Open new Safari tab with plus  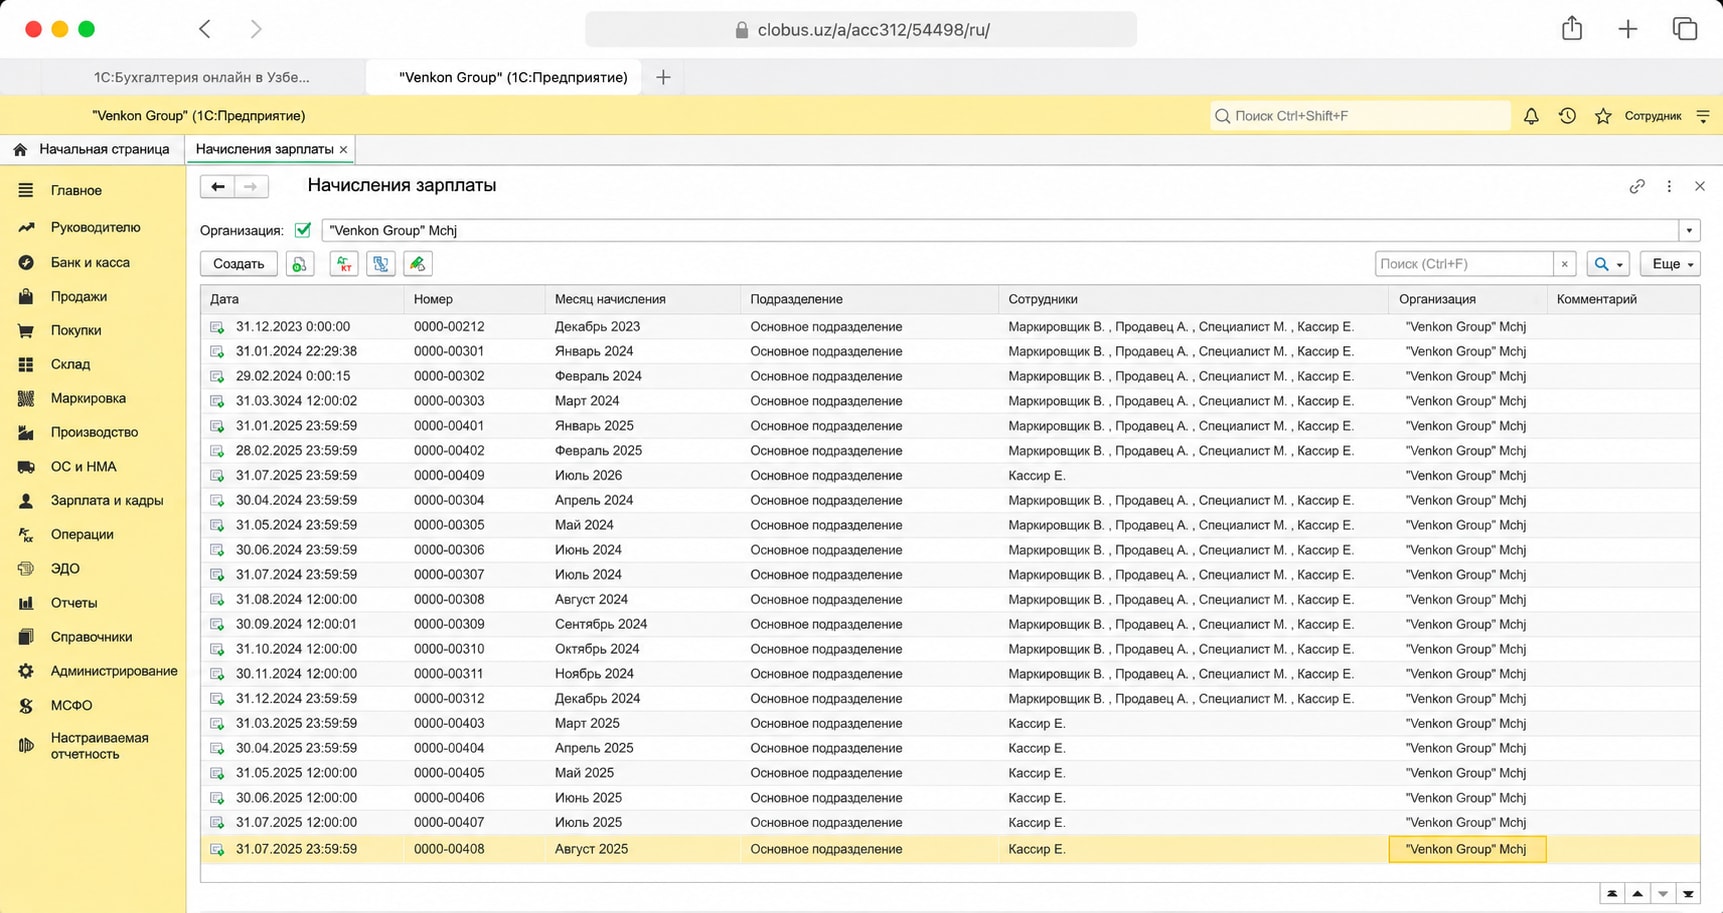coord(1628,29)
